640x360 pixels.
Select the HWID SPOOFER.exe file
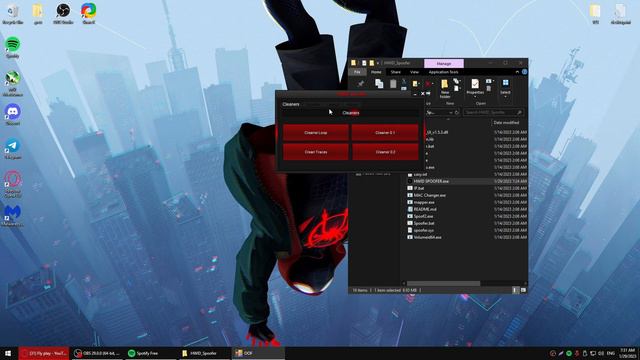[431, 181]
